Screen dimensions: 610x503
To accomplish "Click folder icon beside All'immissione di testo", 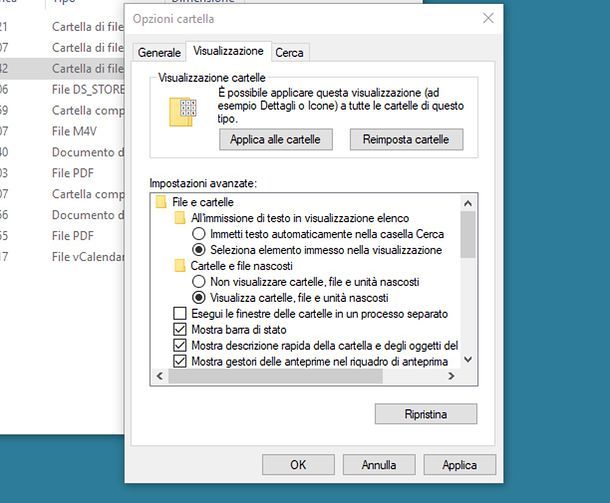I will (180, 218).
